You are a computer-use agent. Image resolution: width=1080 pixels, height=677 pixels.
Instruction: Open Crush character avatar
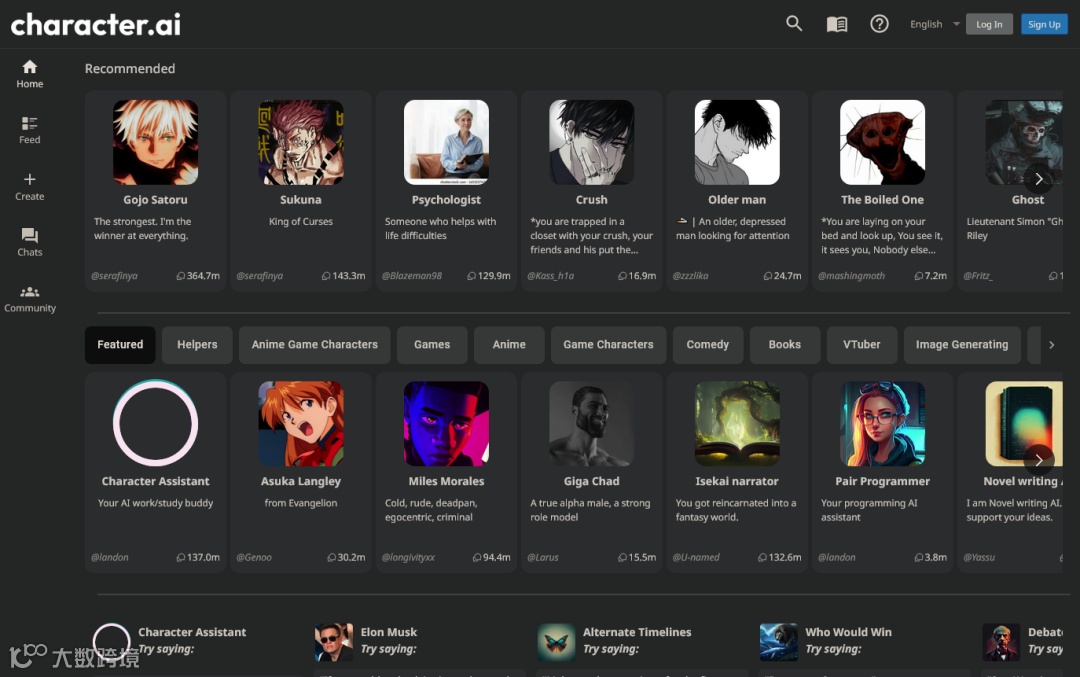click(592, 142)
